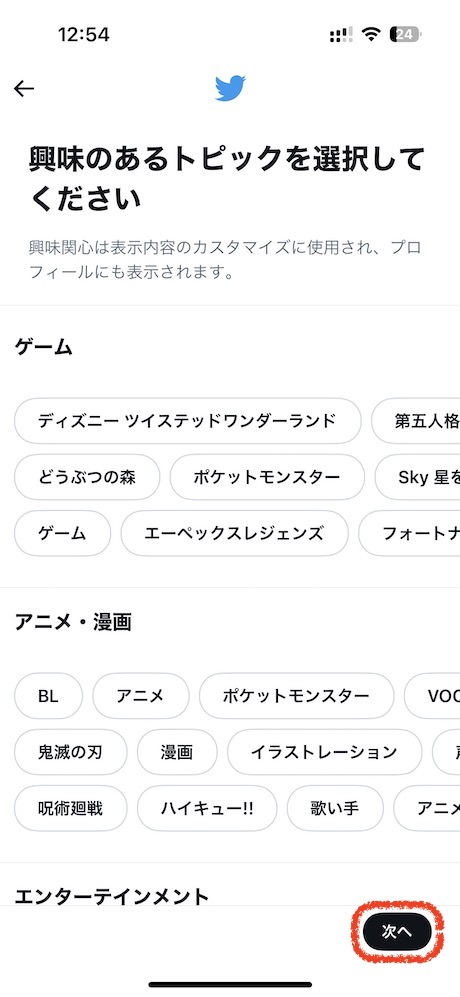Image resolution: width=460 pixels, height=997 pixels.
Task: Toggle the アニメ topic chip
Action: pyautogui.click(x=141, y=696)
